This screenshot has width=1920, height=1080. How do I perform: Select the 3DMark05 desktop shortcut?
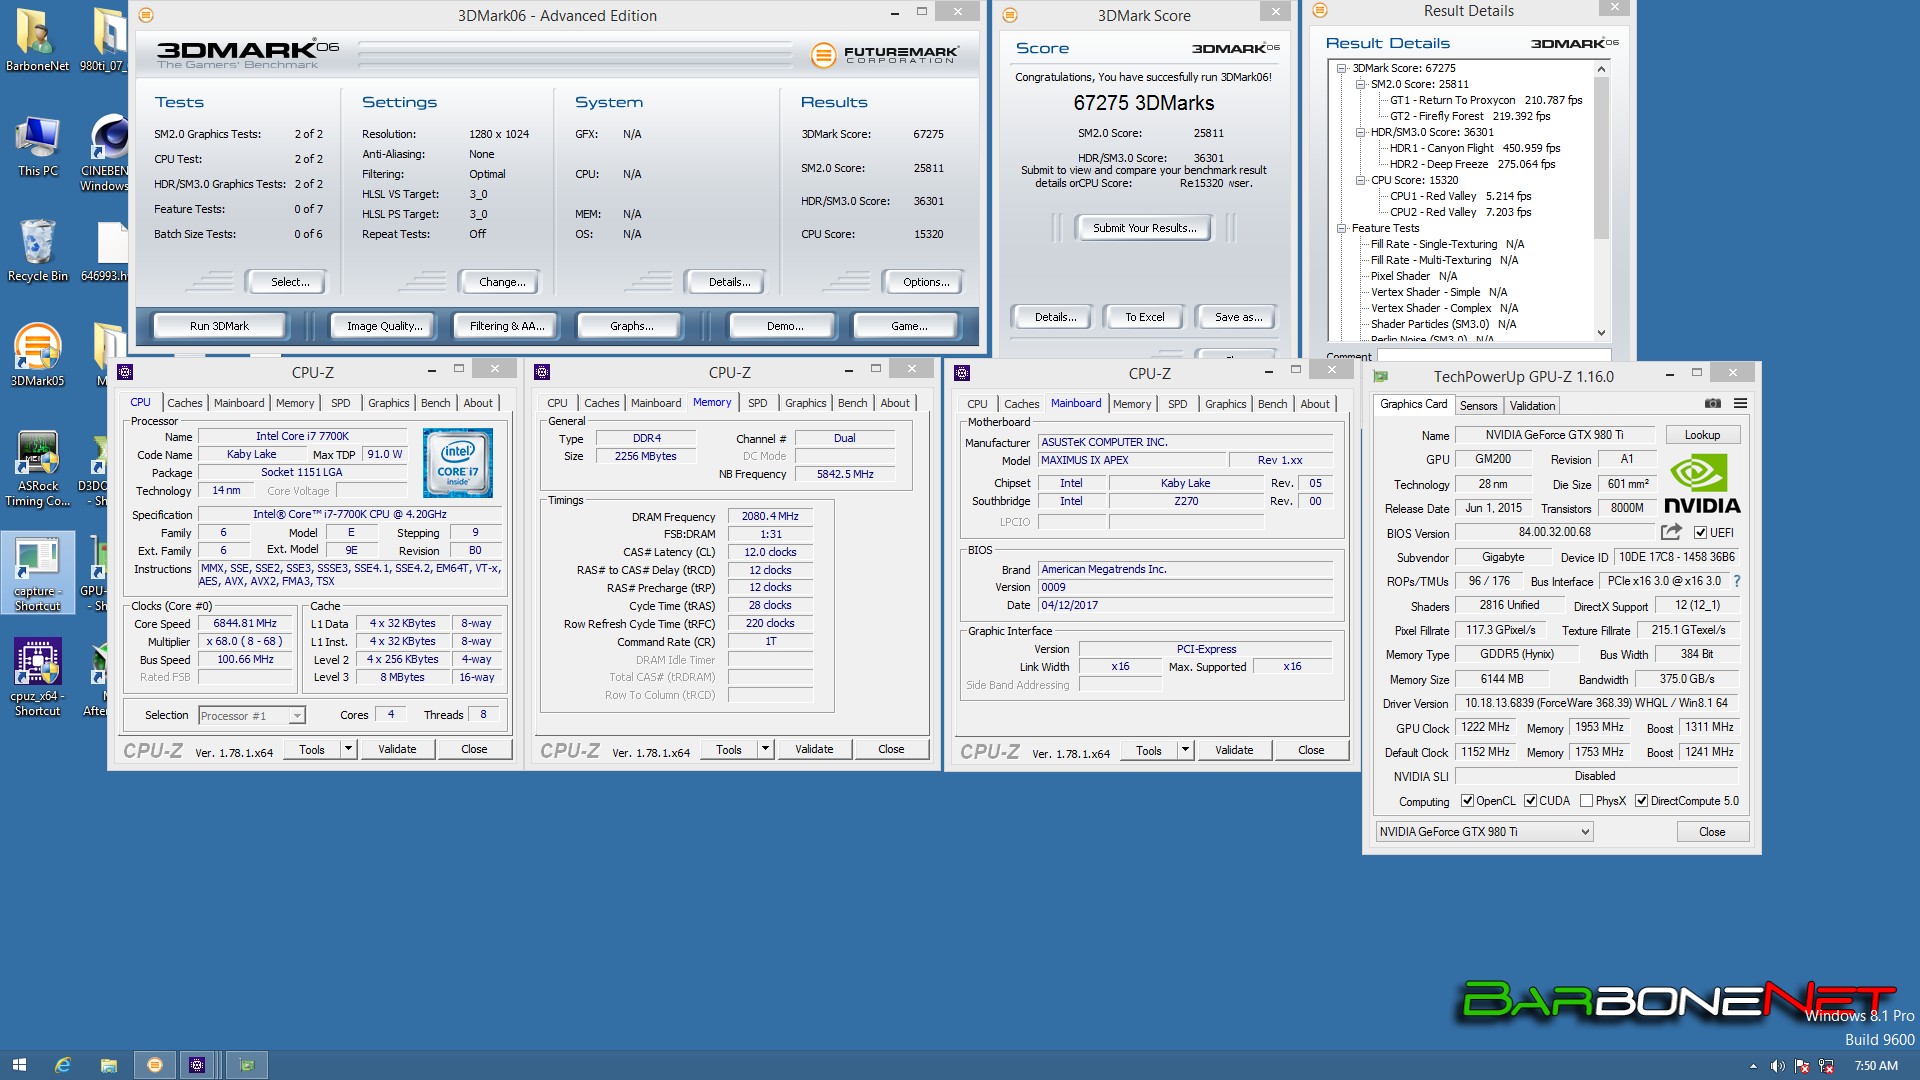(x=38, y=355)
